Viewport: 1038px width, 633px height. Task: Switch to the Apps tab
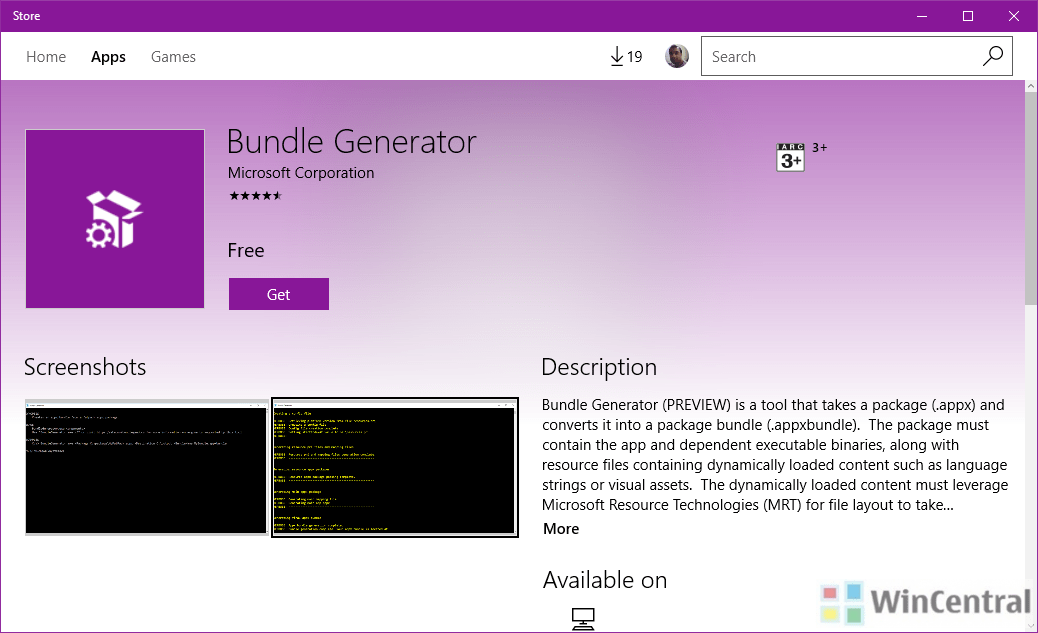[x=108, y=56]
